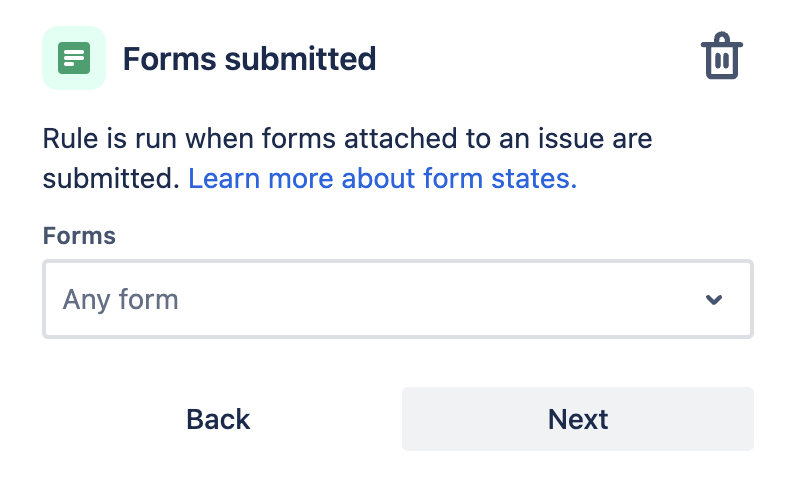Click the word Next in the grey button
The image size is (798, 494).
coord(578,420)
